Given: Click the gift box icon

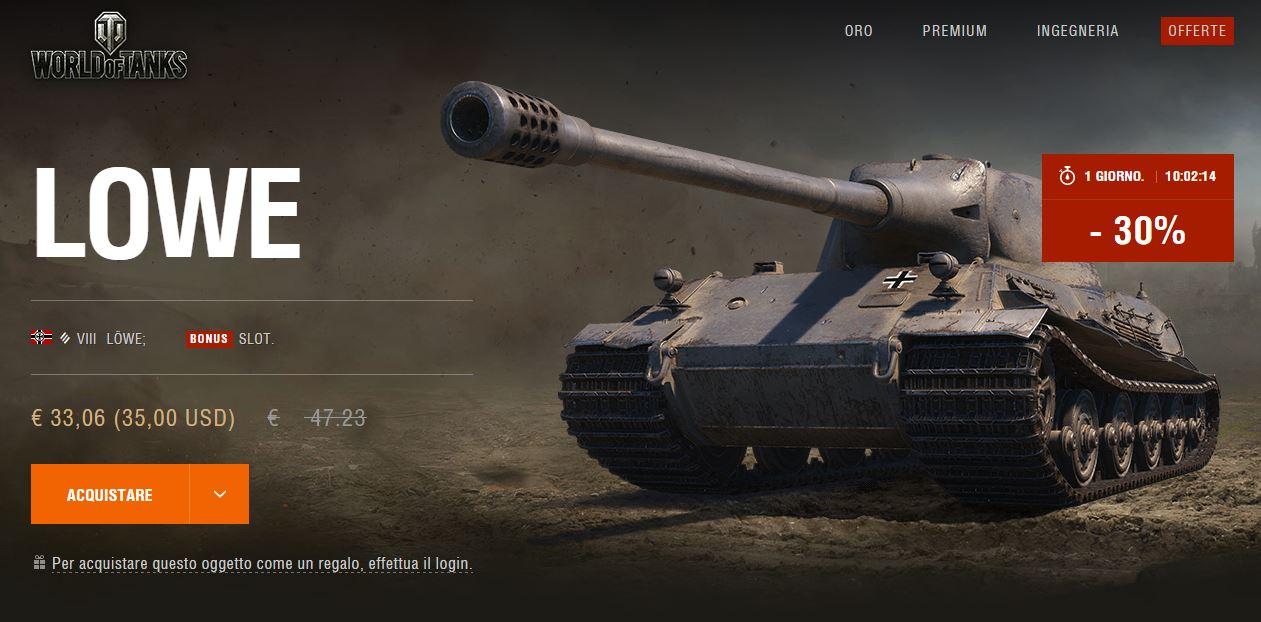Looking at the screenshot, I should (39, 563).
